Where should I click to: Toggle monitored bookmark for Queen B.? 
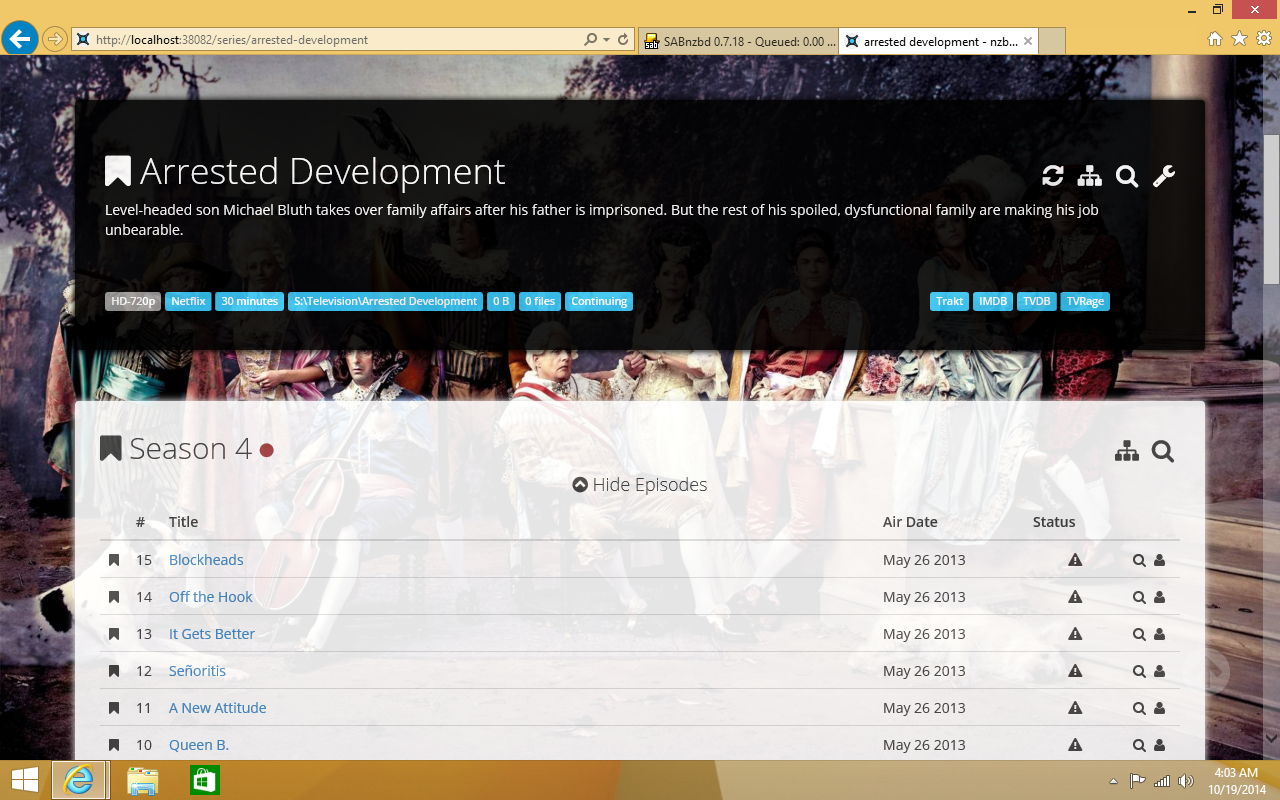click(x=114, y=745)
